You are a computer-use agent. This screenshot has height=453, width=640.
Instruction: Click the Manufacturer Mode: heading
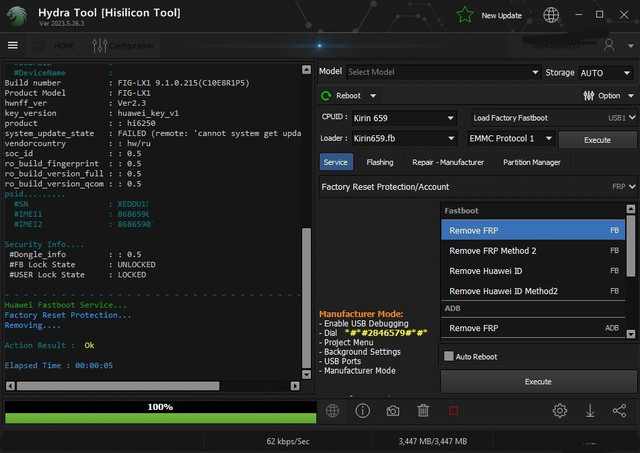tap(361, 314)
